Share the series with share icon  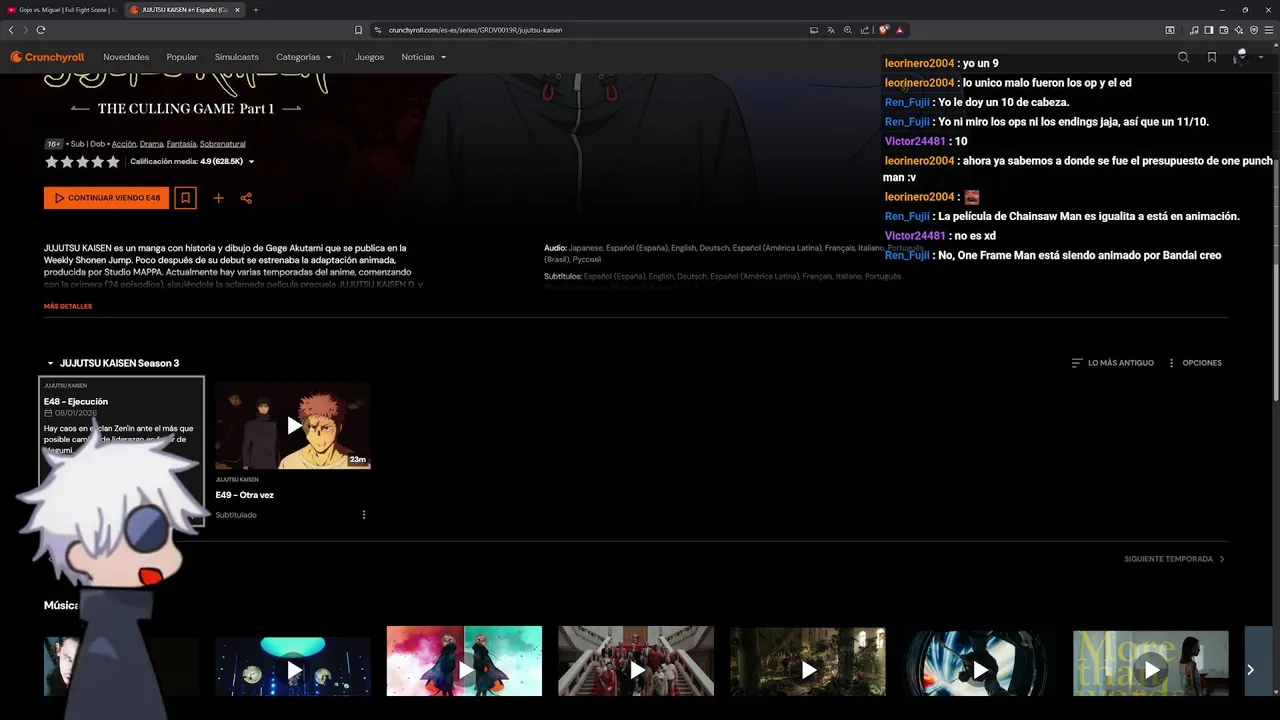(246, 198)
